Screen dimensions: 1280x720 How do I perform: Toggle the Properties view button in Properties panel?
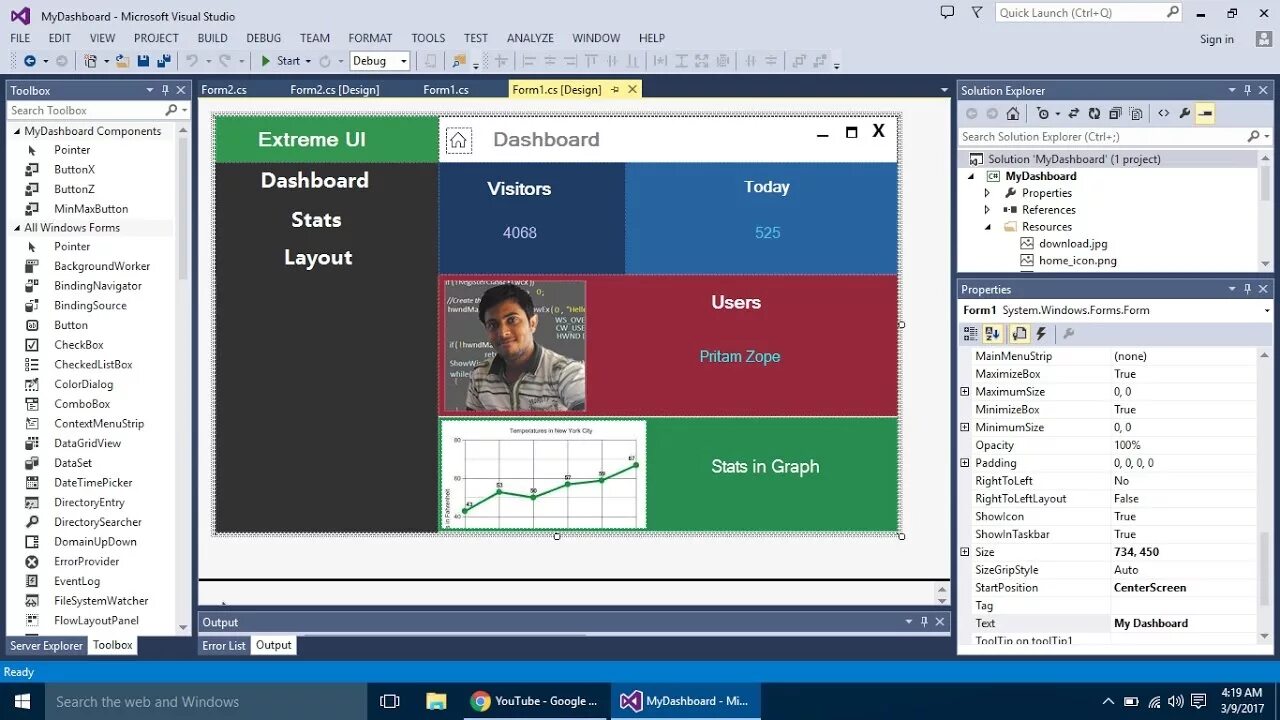1019,334
